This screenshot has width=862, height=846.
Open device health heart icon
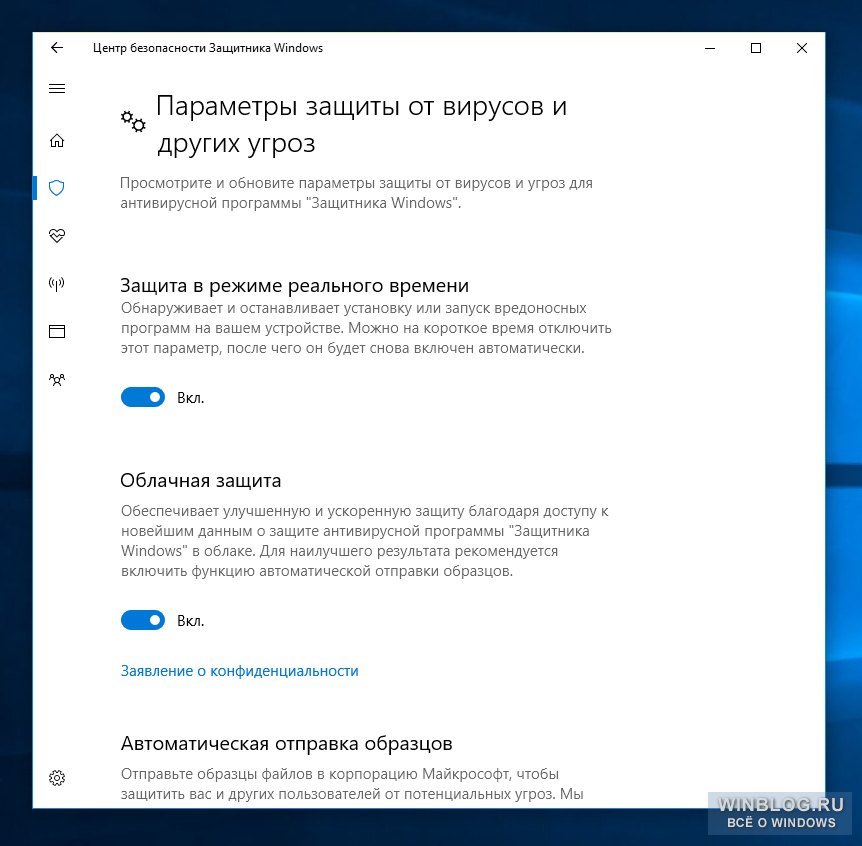coord(57,236)
